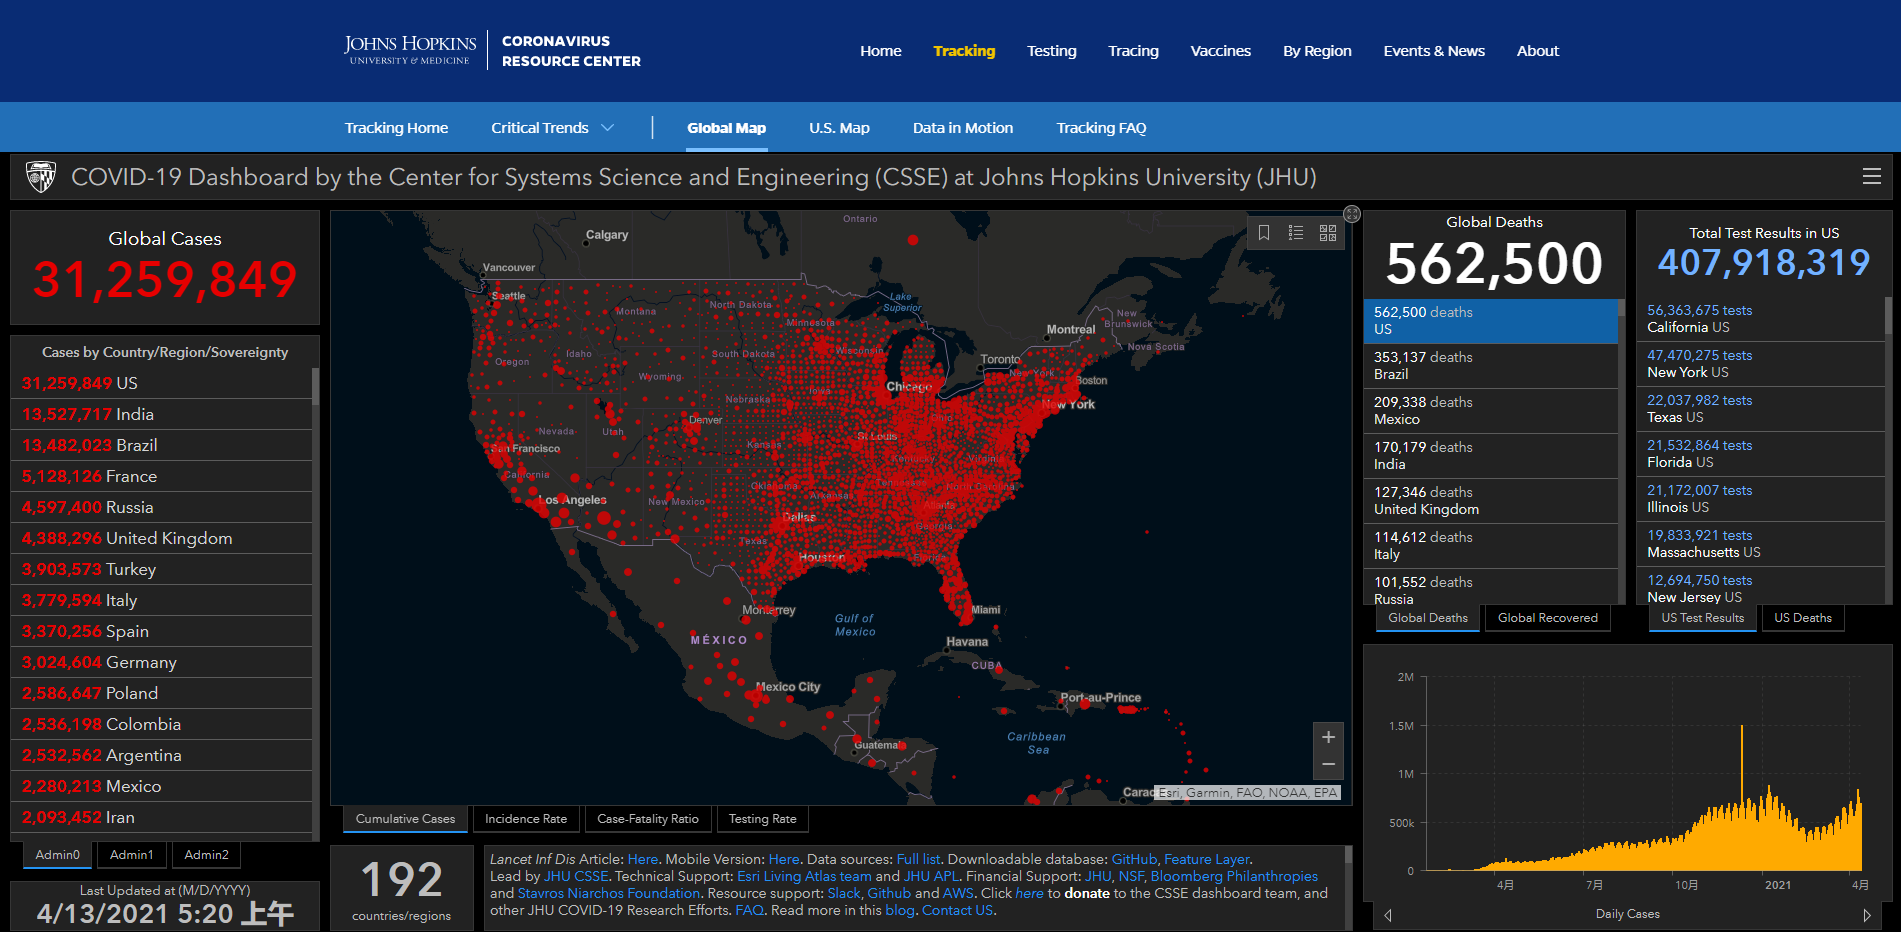
Task: Open the dashboard hamburger menu
Action: coord(1871,177)
